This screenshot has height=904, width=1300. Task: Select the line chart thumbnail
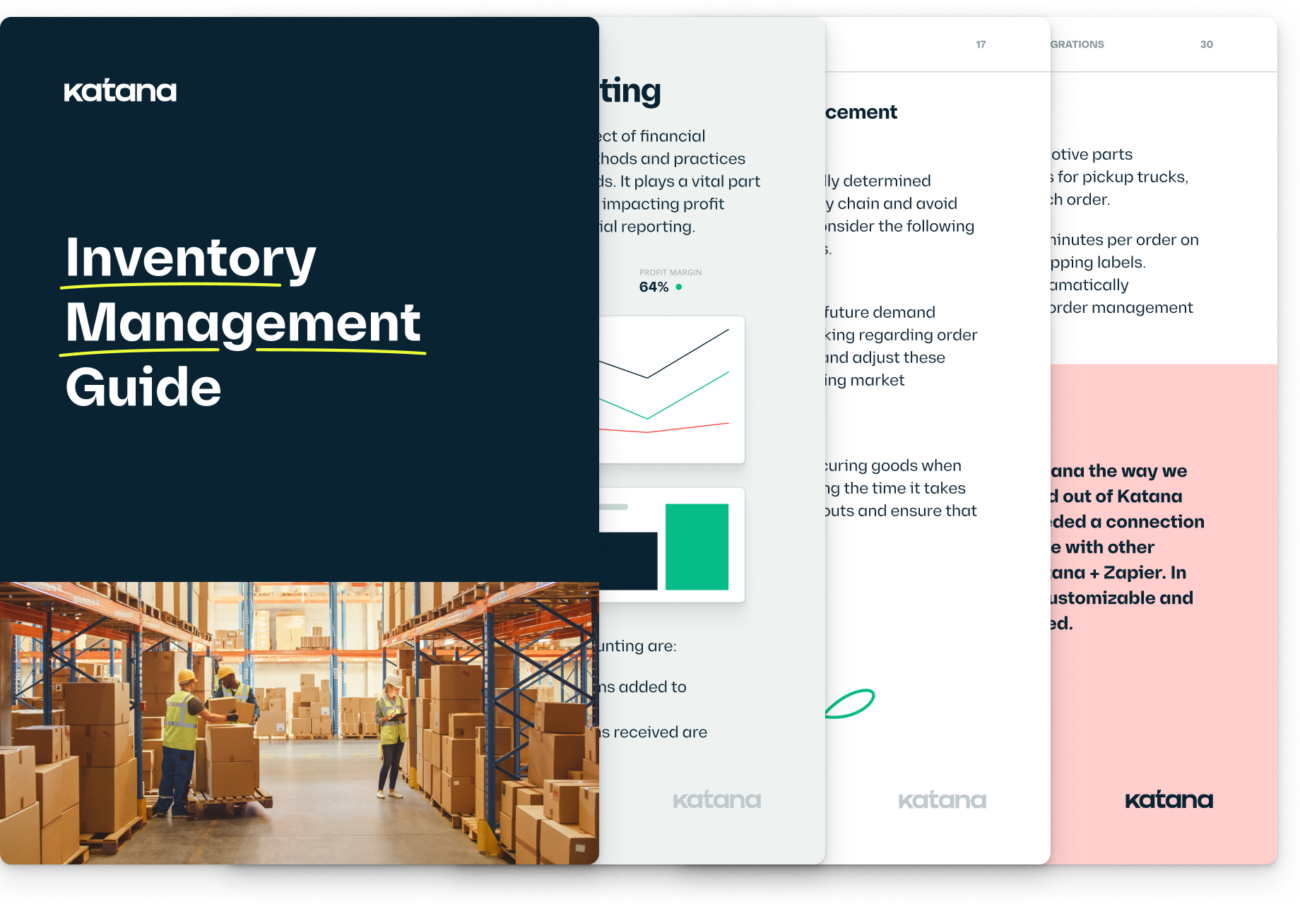670,389
